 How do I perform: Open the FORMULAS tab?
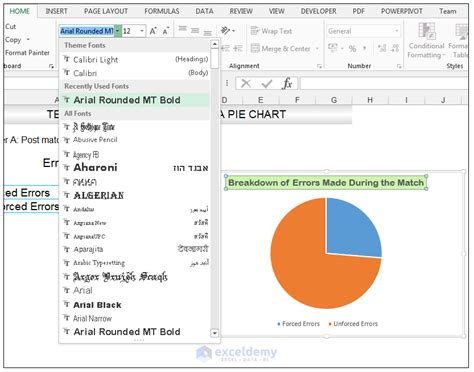tap(162, 11)
